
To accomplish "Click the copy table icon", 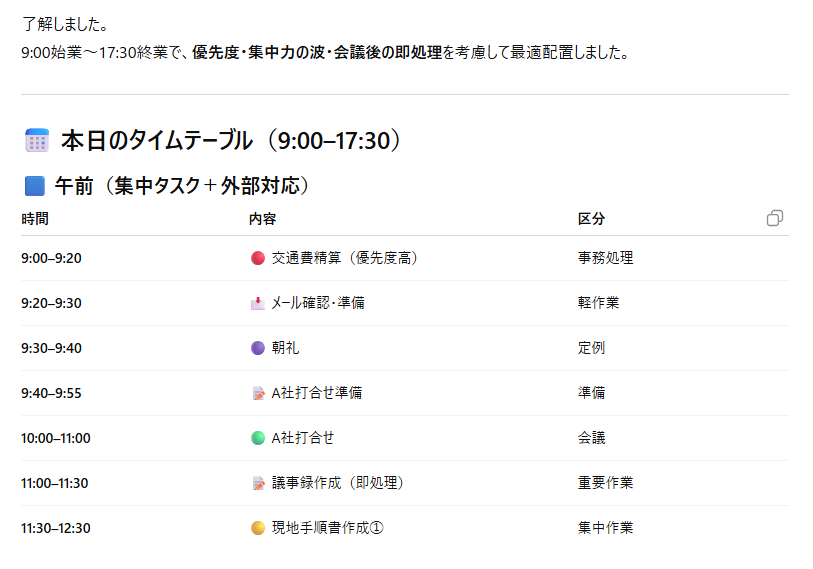I will [774, 218].
